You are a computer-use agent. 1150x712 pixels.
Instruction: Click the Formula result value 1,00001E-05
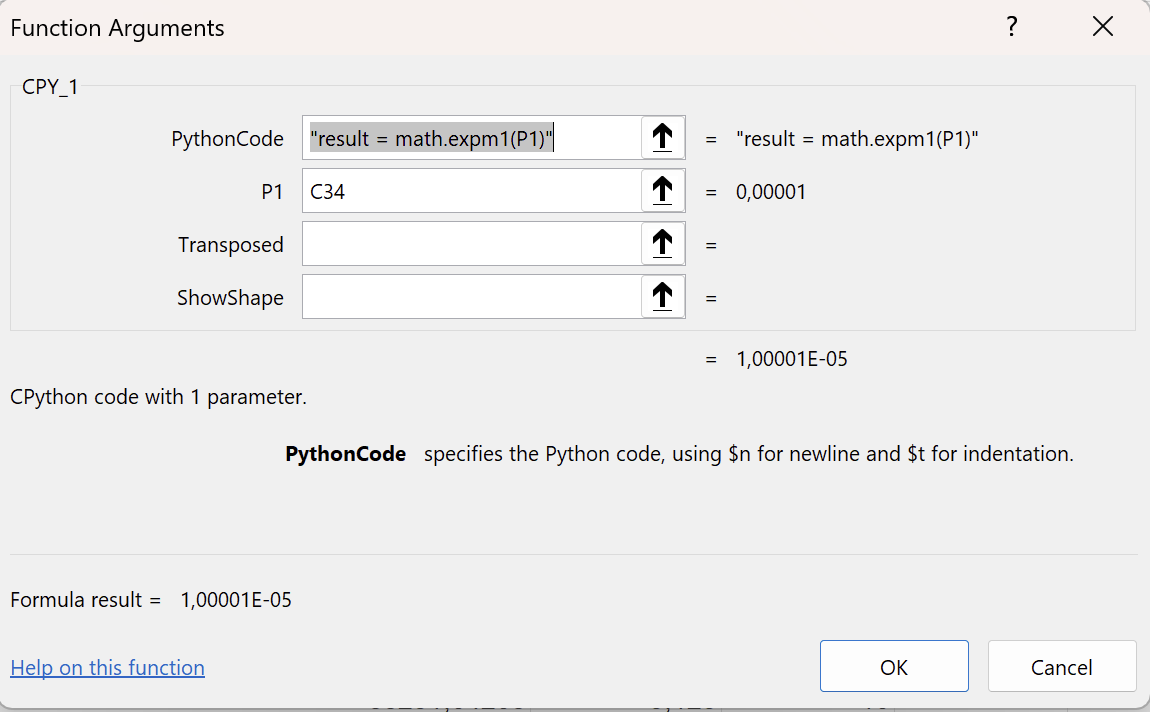pos(236,600)
